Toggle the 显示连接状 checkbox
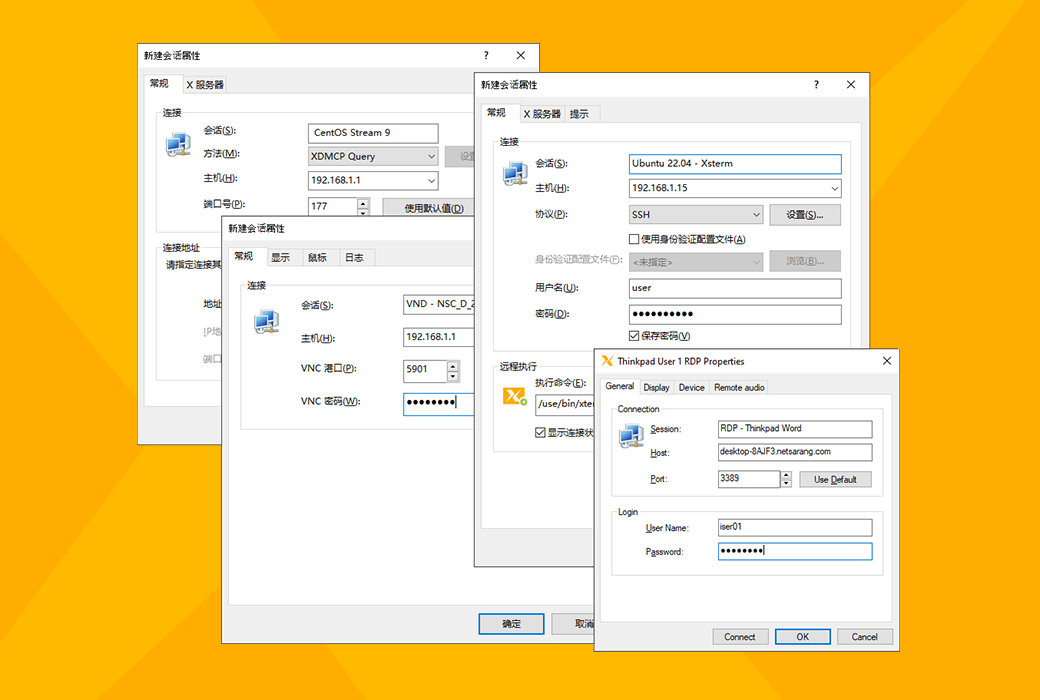This screenshot has width=1040, height=700. point(541,433)
